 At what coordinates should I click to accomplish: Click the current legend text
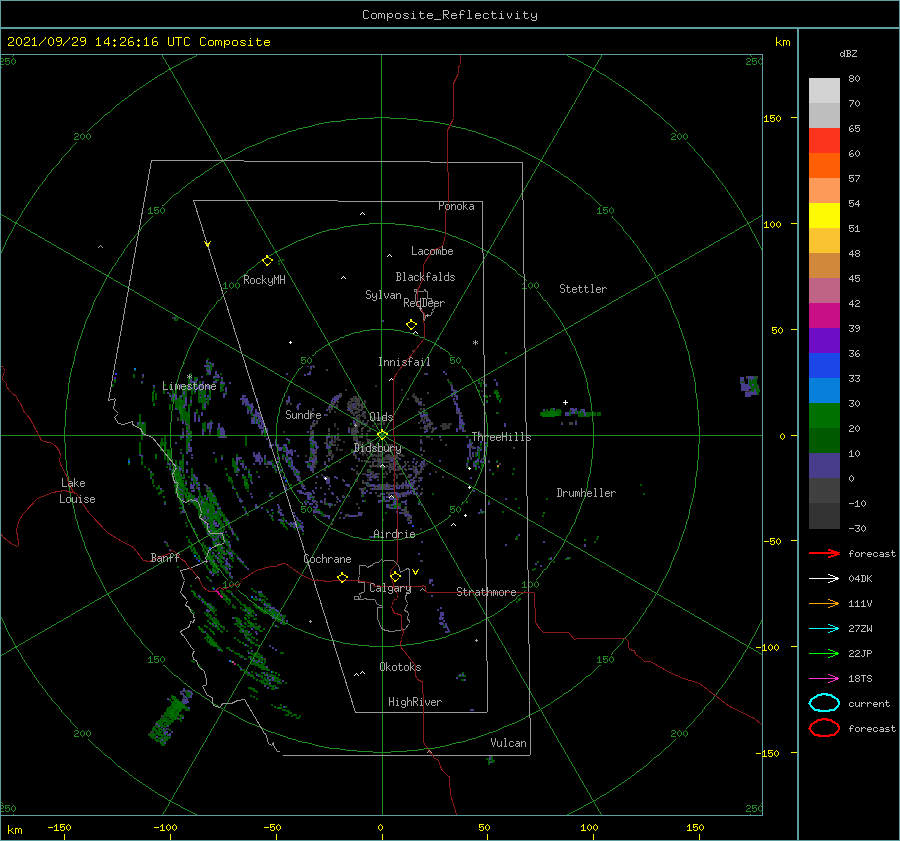(869, 703)
